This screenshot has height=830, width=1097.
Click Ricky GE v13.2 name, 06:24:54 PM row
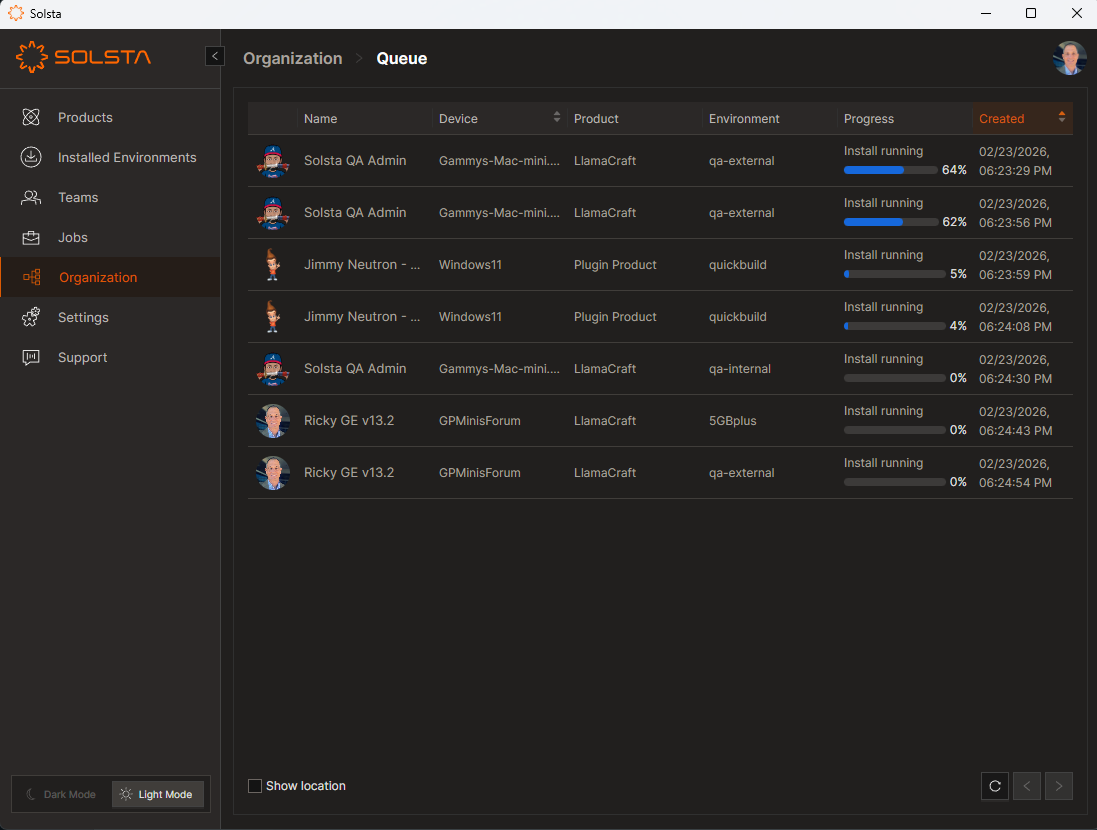[x=348, y=472]
